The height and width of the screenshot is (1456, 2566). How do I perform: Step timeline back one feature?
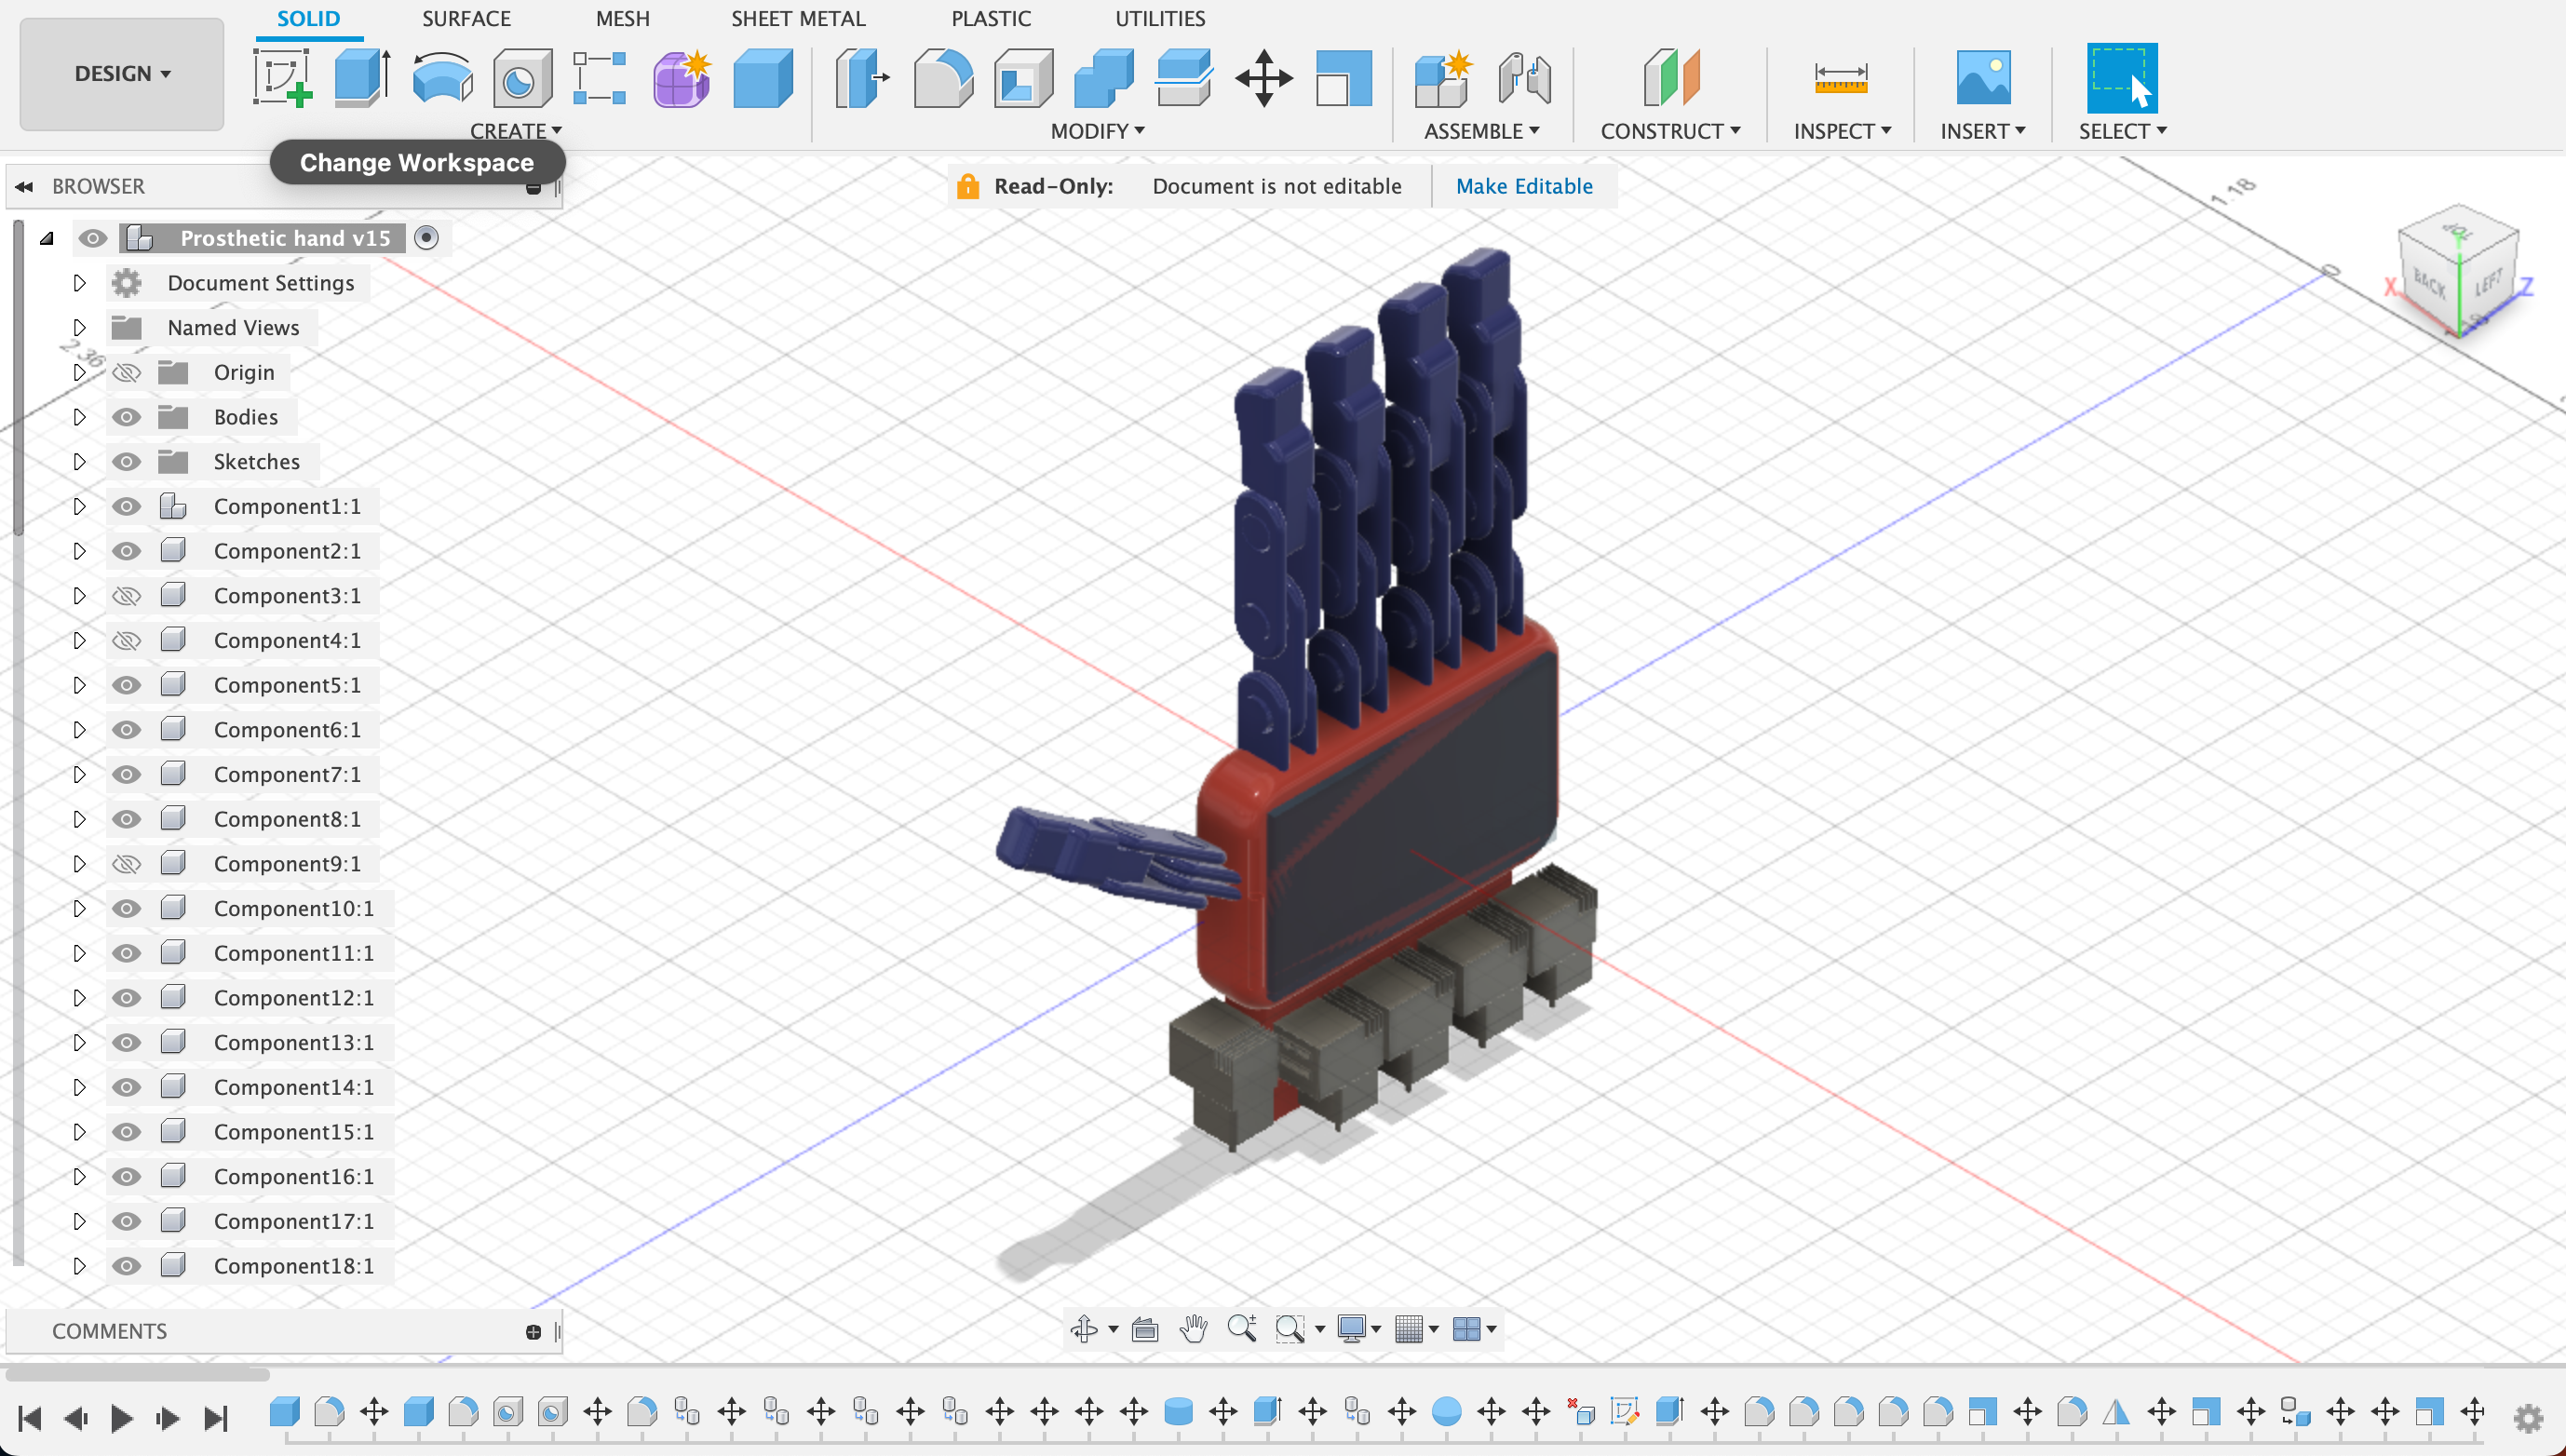76,1418
